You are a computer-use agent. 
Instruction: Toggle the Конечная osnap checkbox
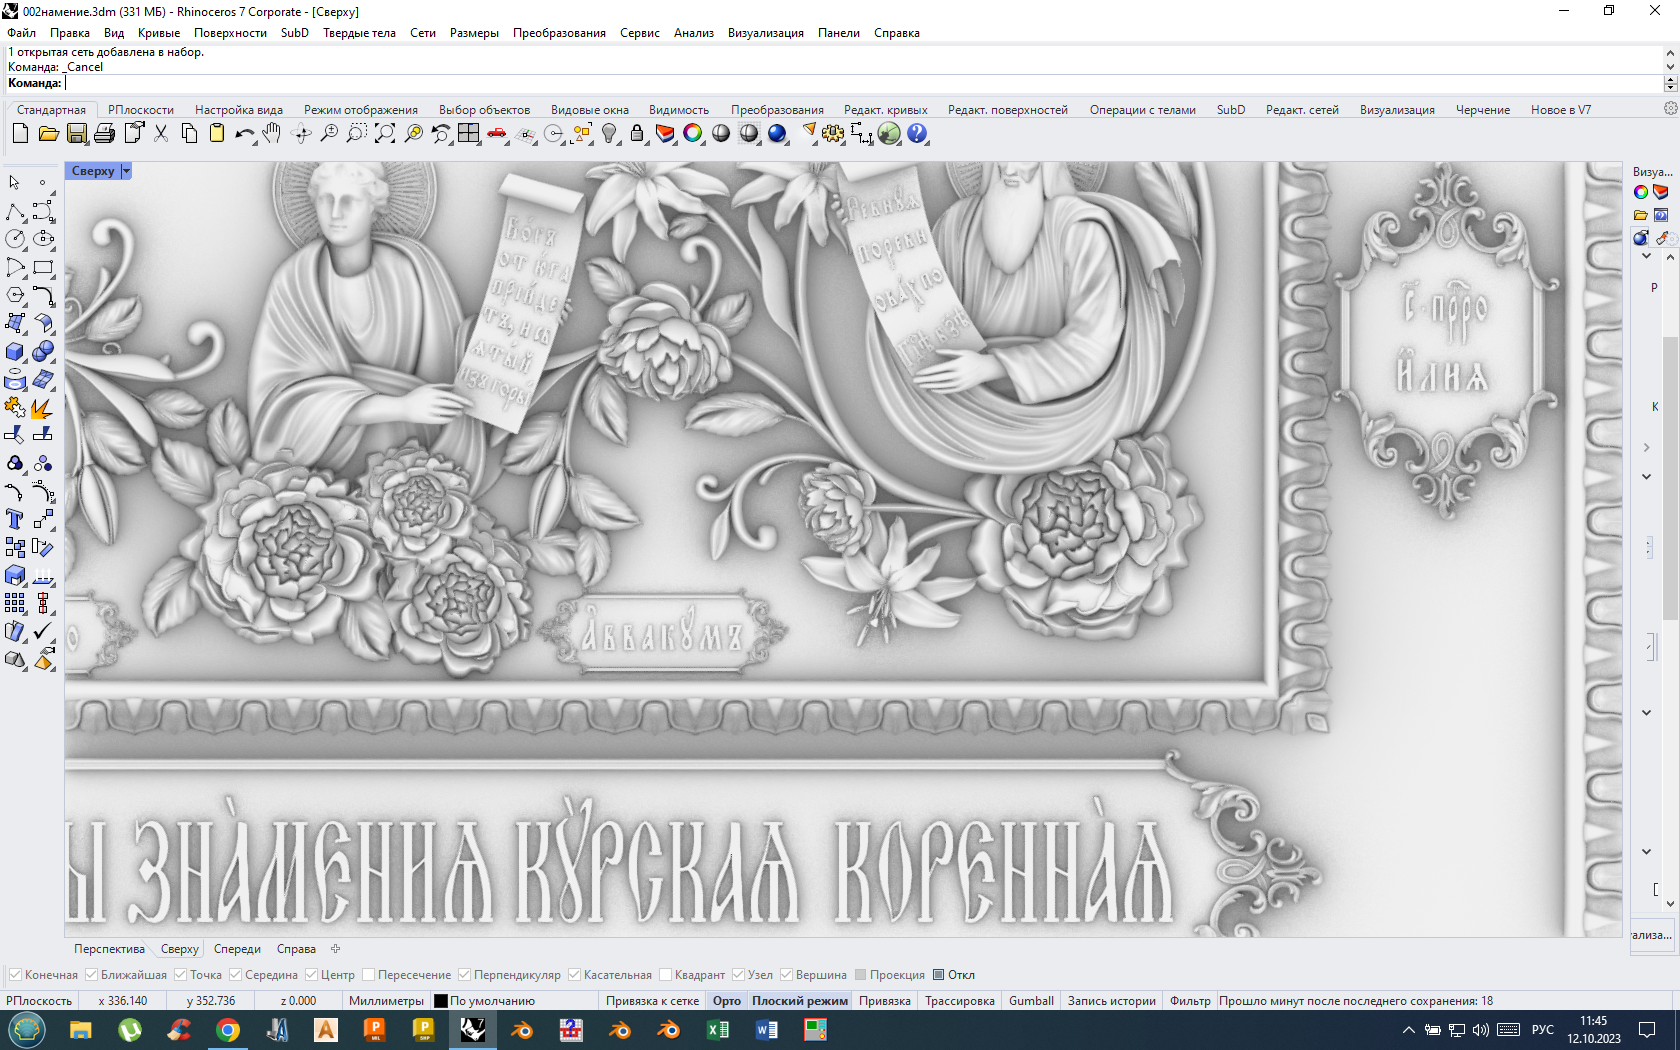[x=15, y=975]
